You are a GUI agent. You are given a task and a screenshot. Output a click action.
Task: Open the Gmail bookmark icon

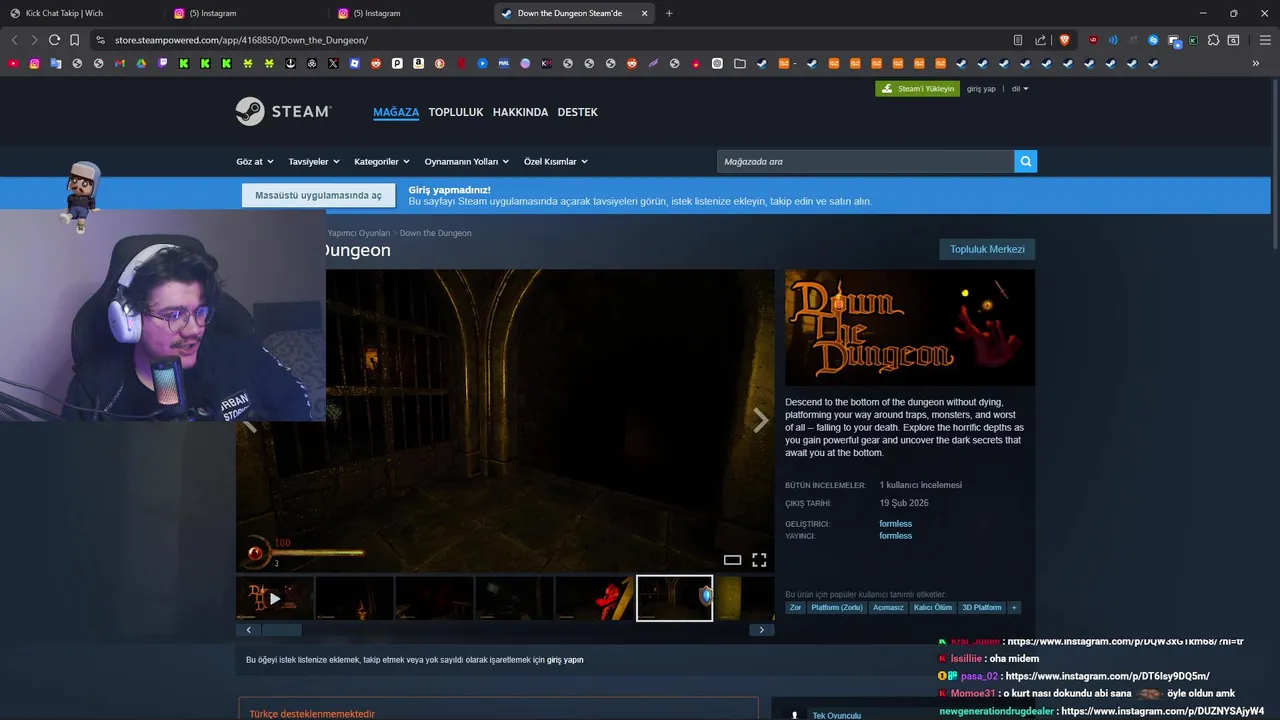(x=120, y=63)
